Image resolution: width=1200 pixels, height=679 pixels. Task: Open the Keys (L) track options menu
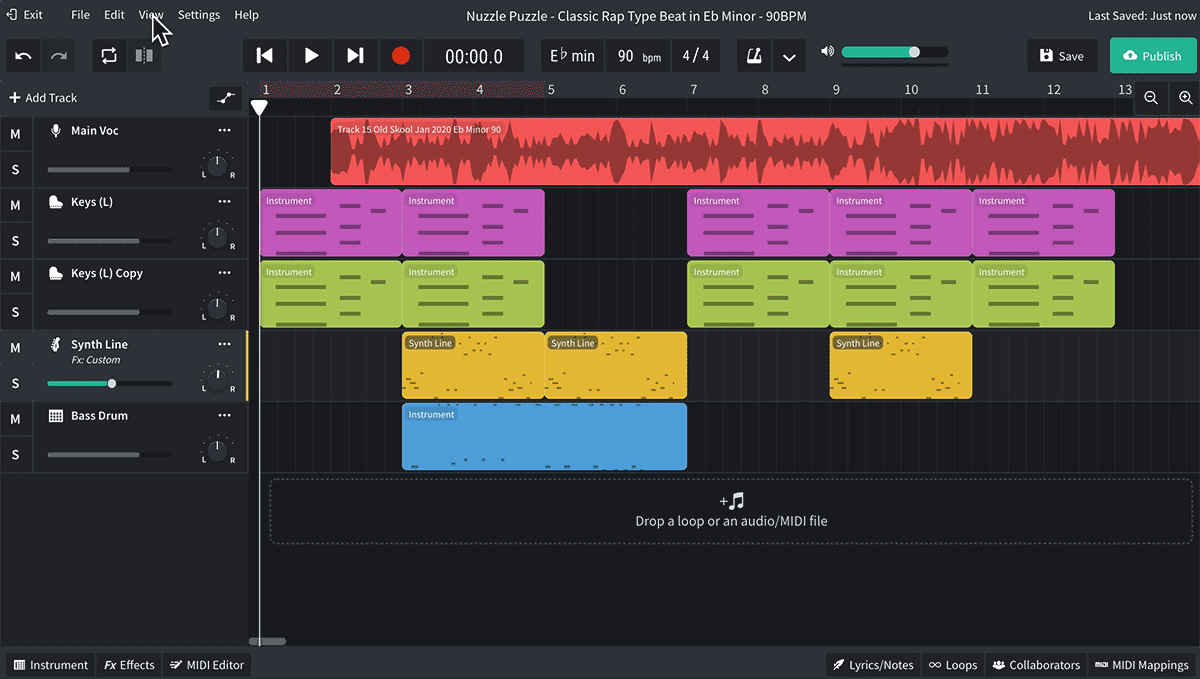tap(225, 201)
